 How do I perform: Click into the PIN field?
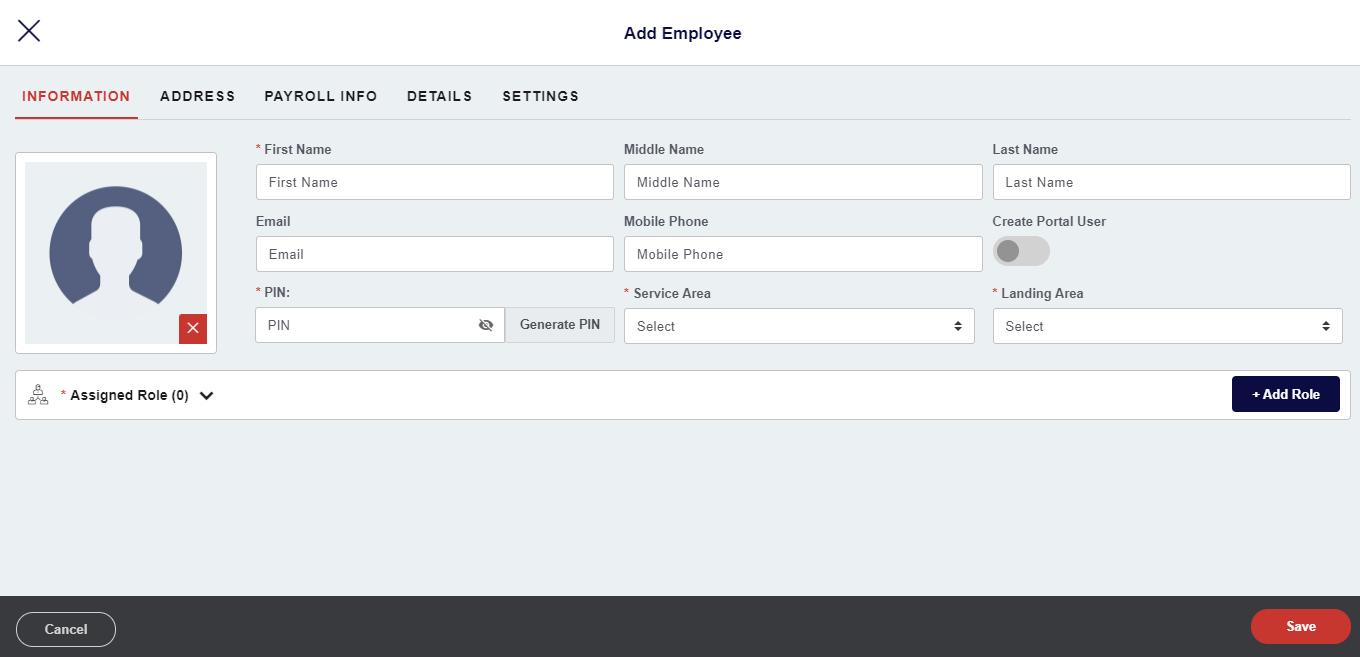380,325
